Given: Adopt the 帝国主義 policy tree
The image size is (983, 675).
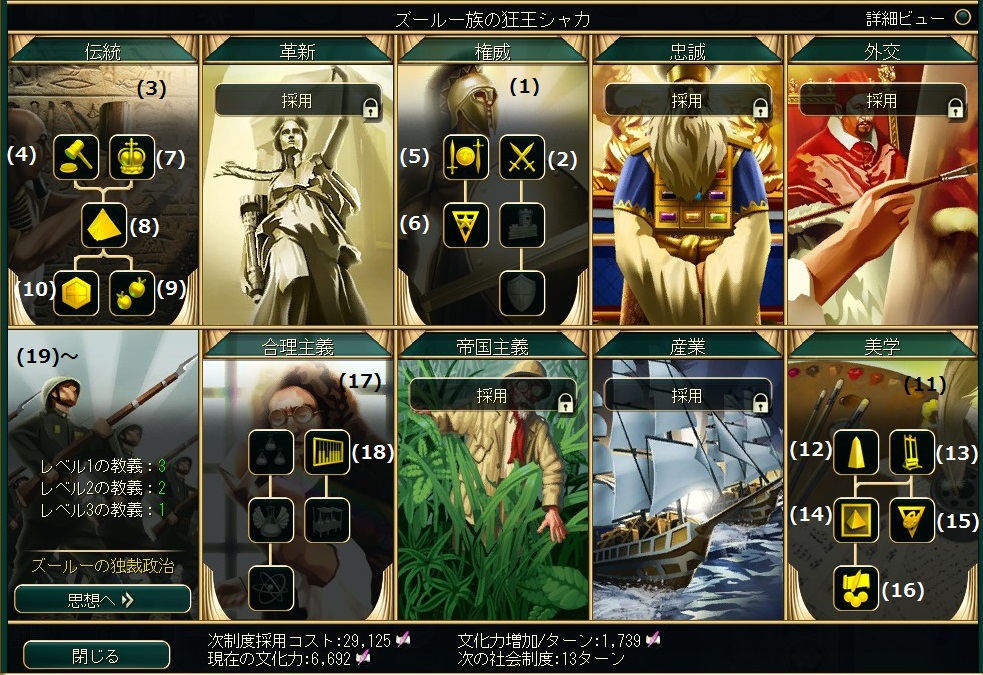Looking at the screenshot, I should pyautogui.click(x=493, y=395).
